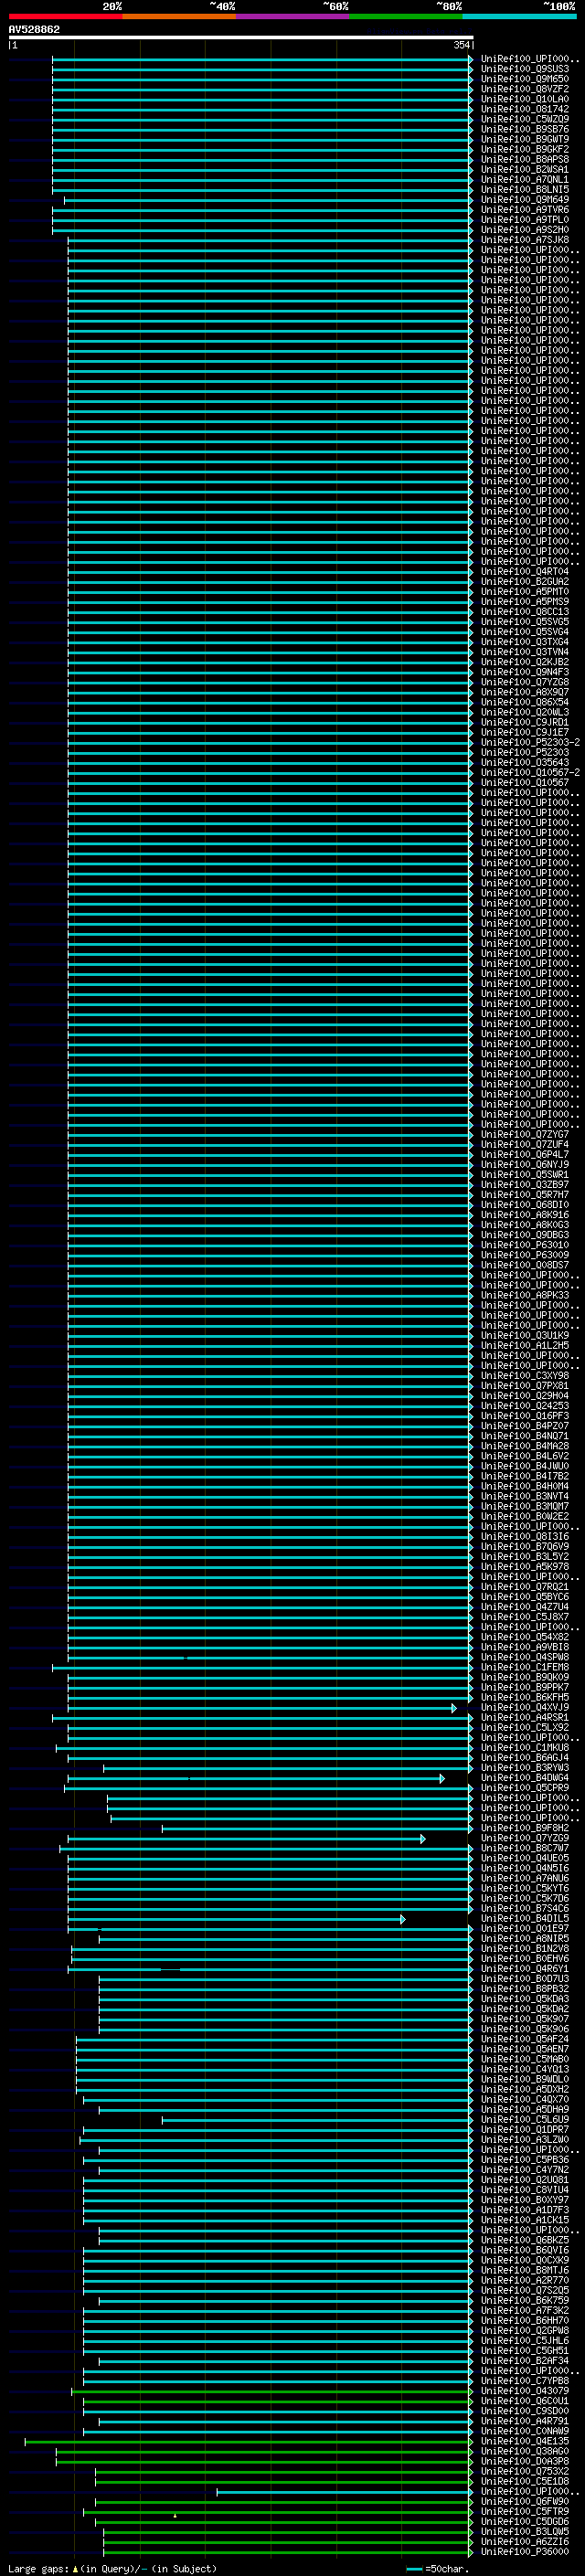
Task: Select hit label UniRef100_A4R791
Action: pos(525,2420)
